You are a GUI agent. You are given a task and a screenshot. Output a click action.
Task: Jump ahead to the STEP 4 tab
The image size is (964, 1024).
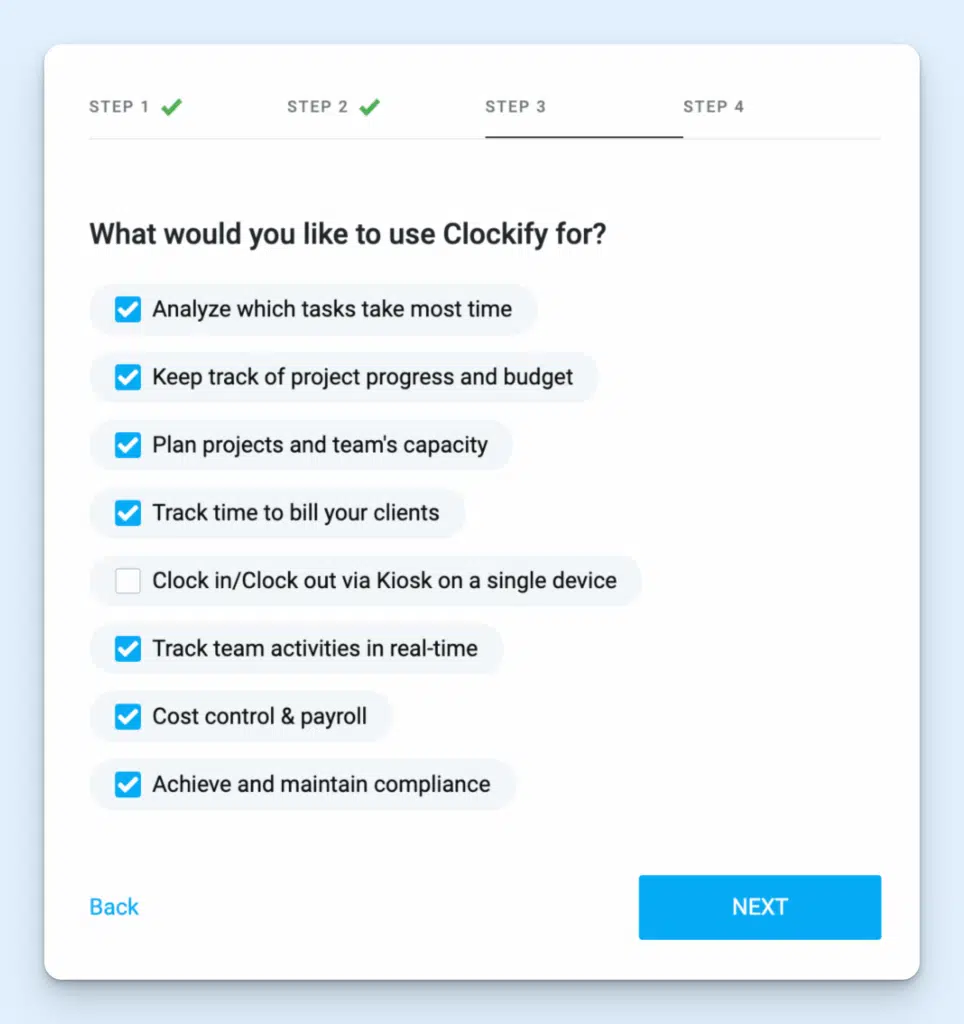(x=714, y=106)
